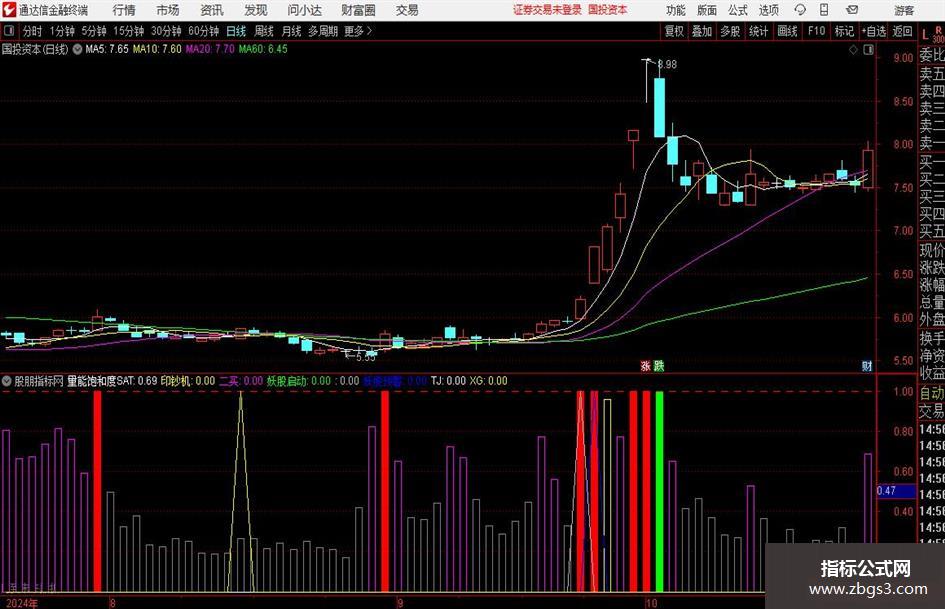Toggle 复权 price adjustment
The height and width of the screenshot is (609, 945).
point(674,31)
